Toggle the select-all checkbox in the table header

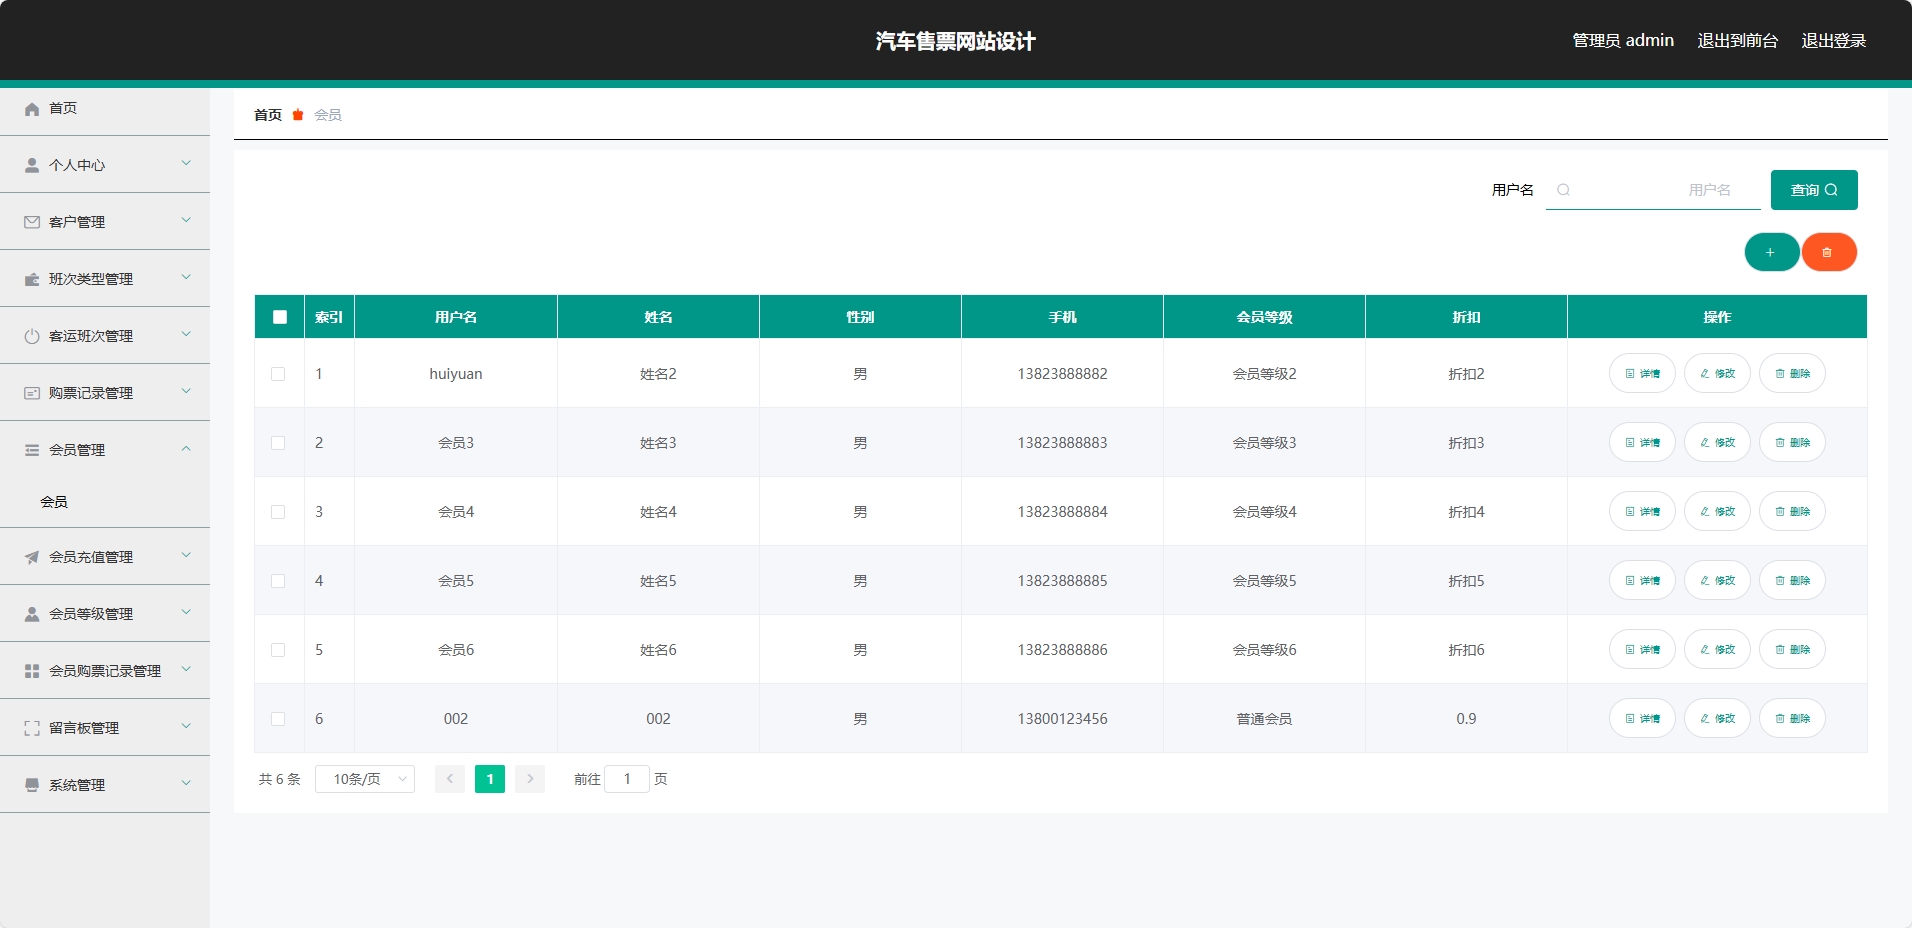280,317
